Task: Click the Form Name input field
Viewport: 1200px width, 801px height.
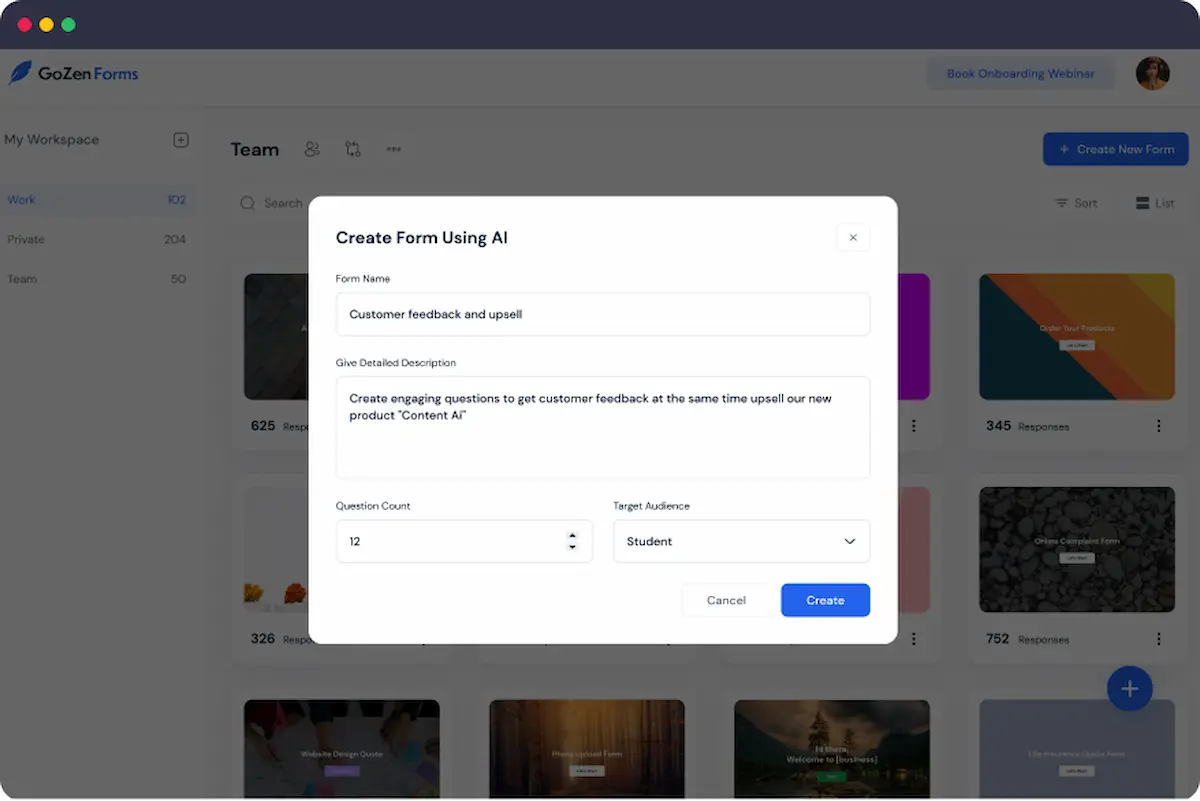Action: coord(603,313)
